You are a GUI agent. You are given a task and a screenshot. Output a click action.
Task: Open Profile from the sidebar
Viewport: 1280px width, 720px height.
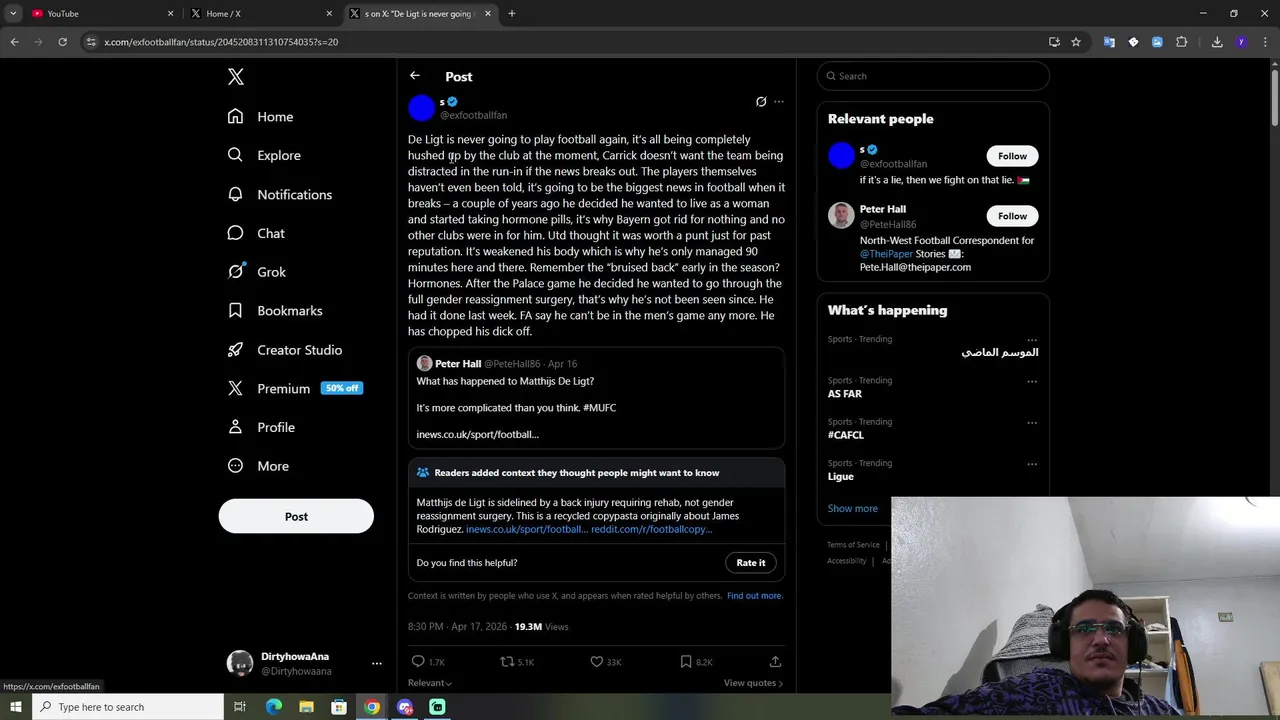tap(261, 427)
